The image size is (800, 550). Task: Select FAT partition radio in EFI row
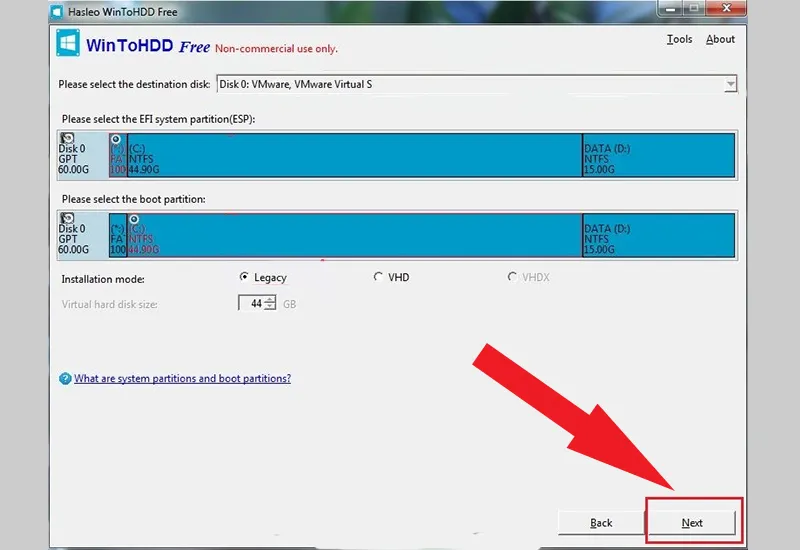point(117,139)
